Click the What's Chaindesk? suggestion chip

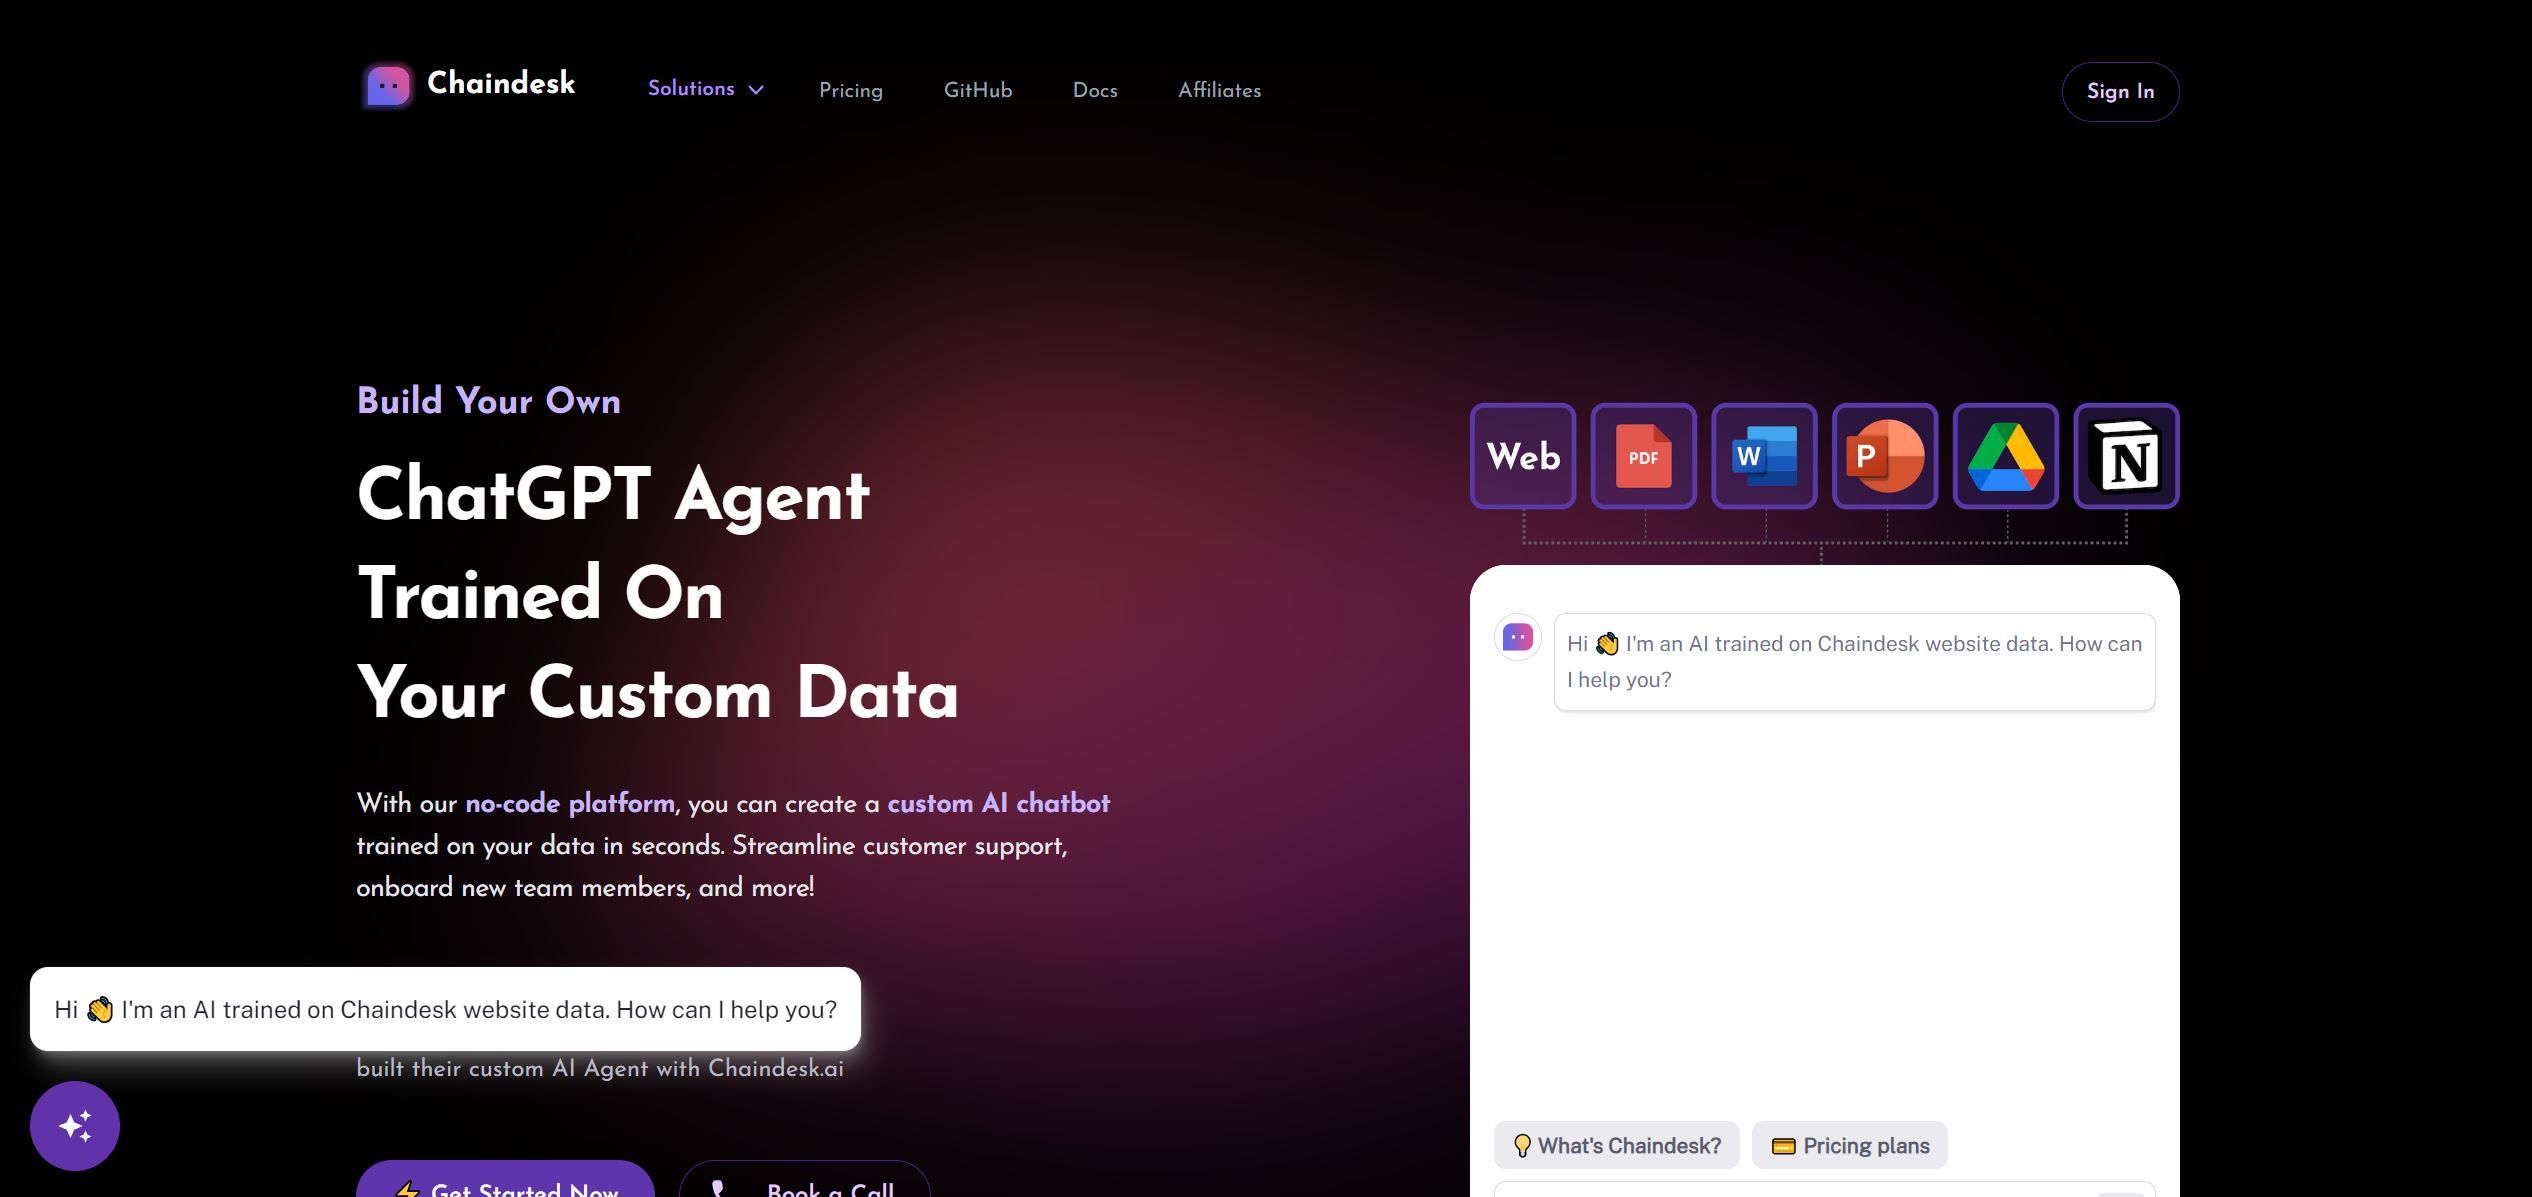point(1616,1145)
